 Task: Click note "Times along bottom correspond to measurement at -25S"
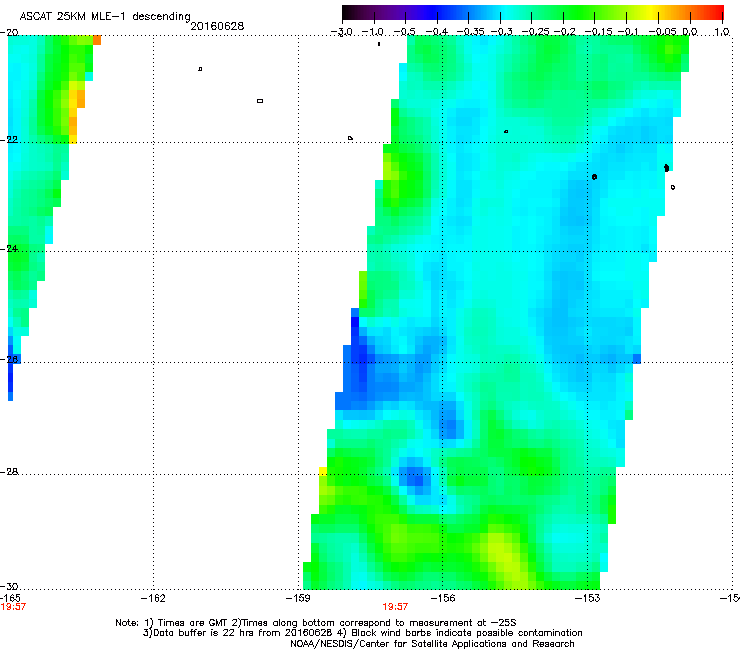[x=374, y=623]
